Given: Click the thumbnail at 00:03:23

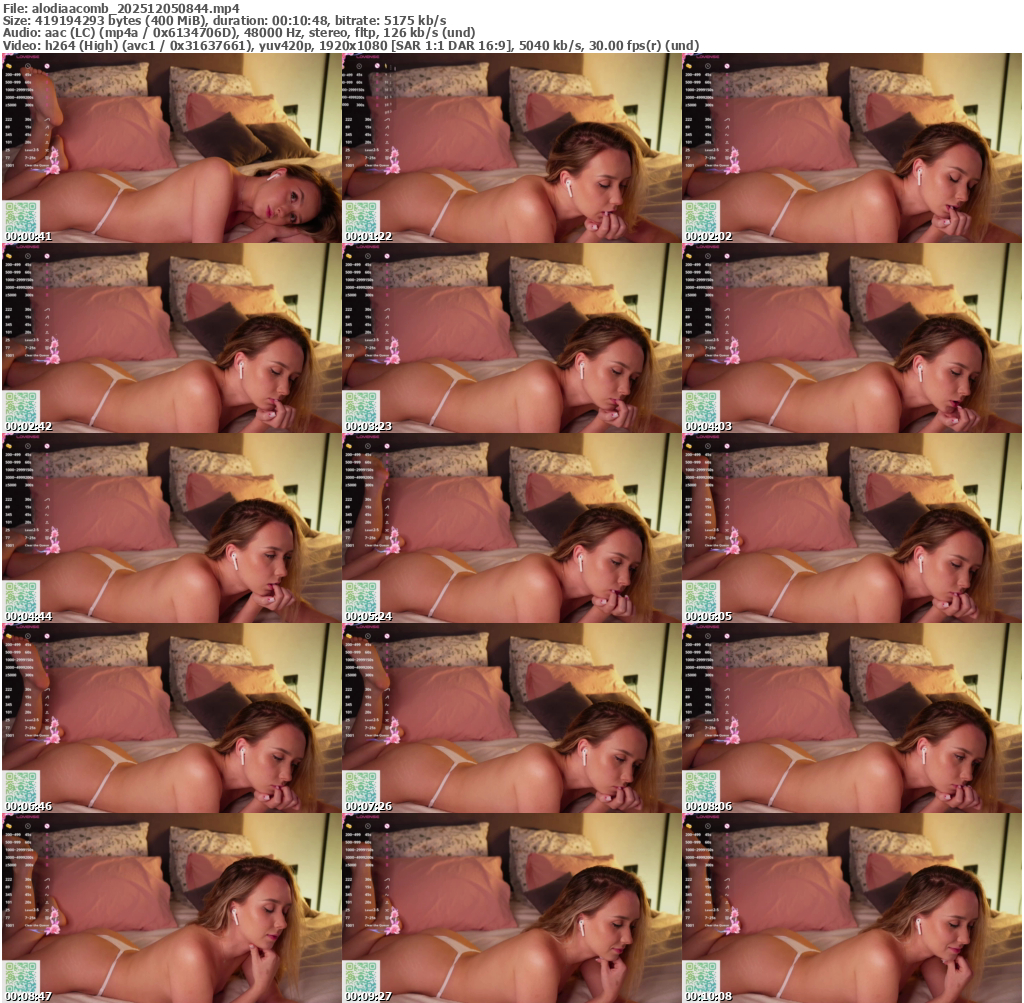Looking at the screenshot, I should pyautogui.click(x=511, y=338).
